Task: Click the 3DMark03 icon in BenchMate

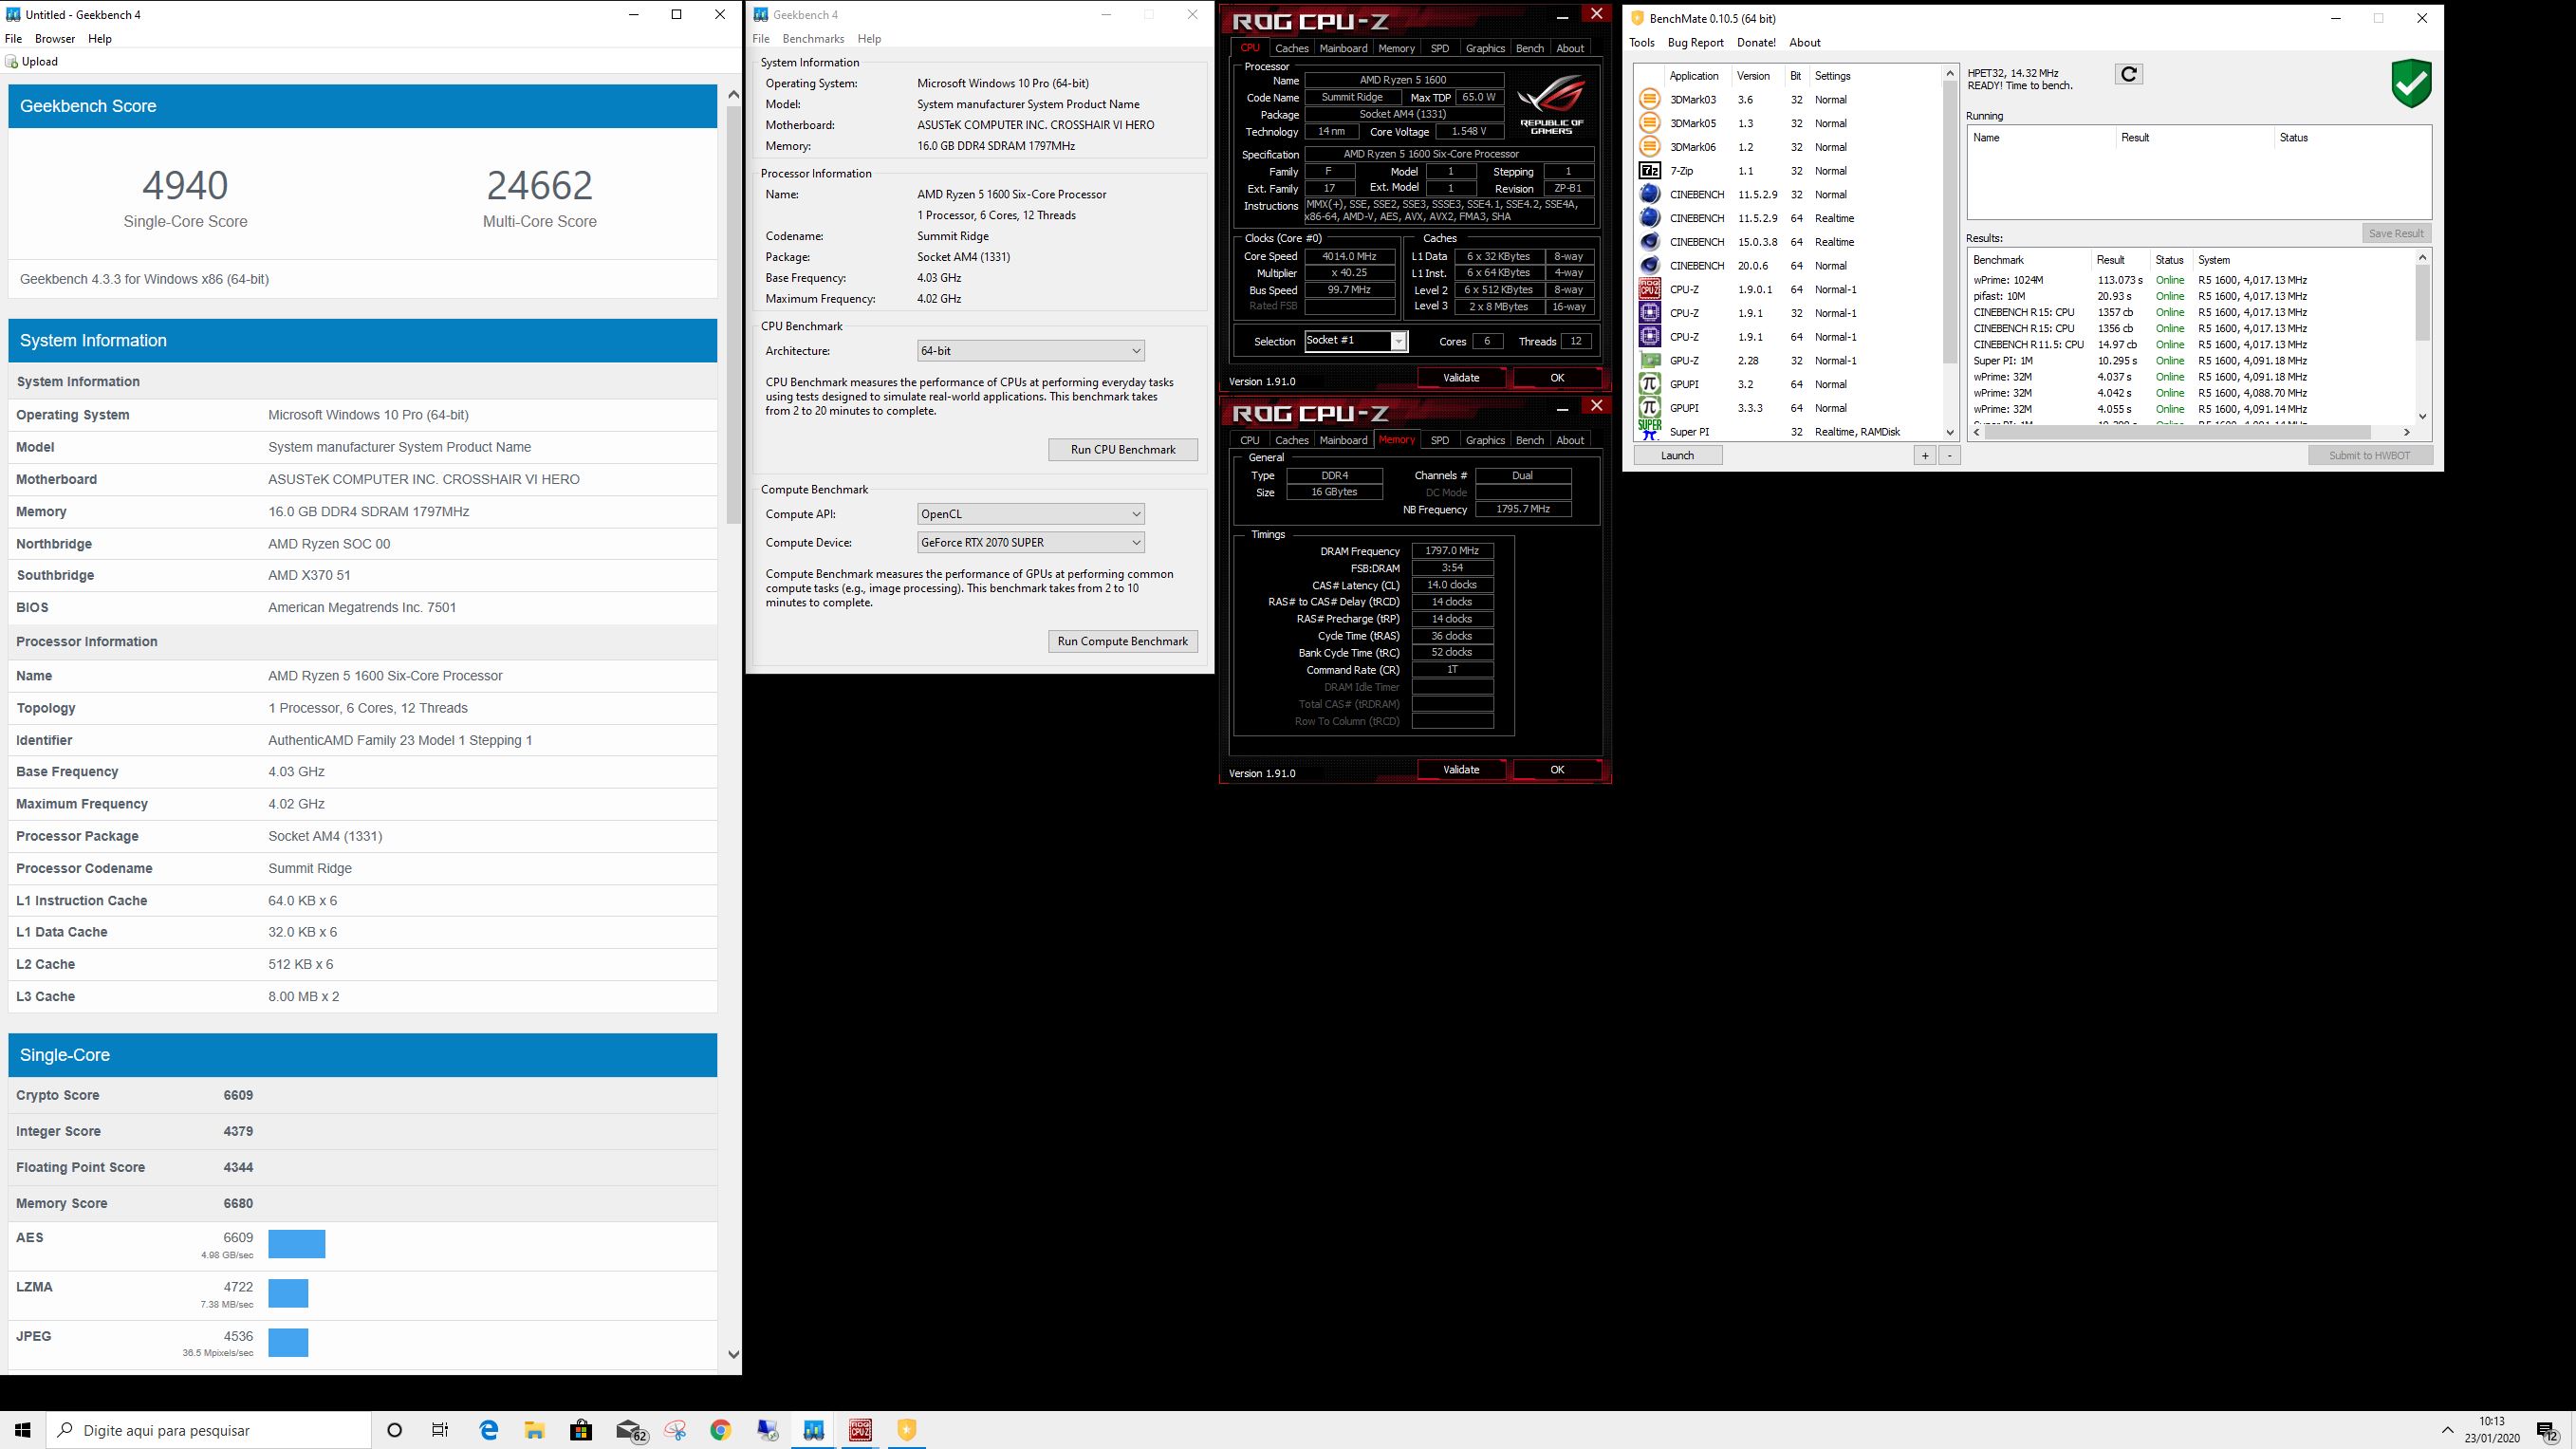Action: [1649, 99]
